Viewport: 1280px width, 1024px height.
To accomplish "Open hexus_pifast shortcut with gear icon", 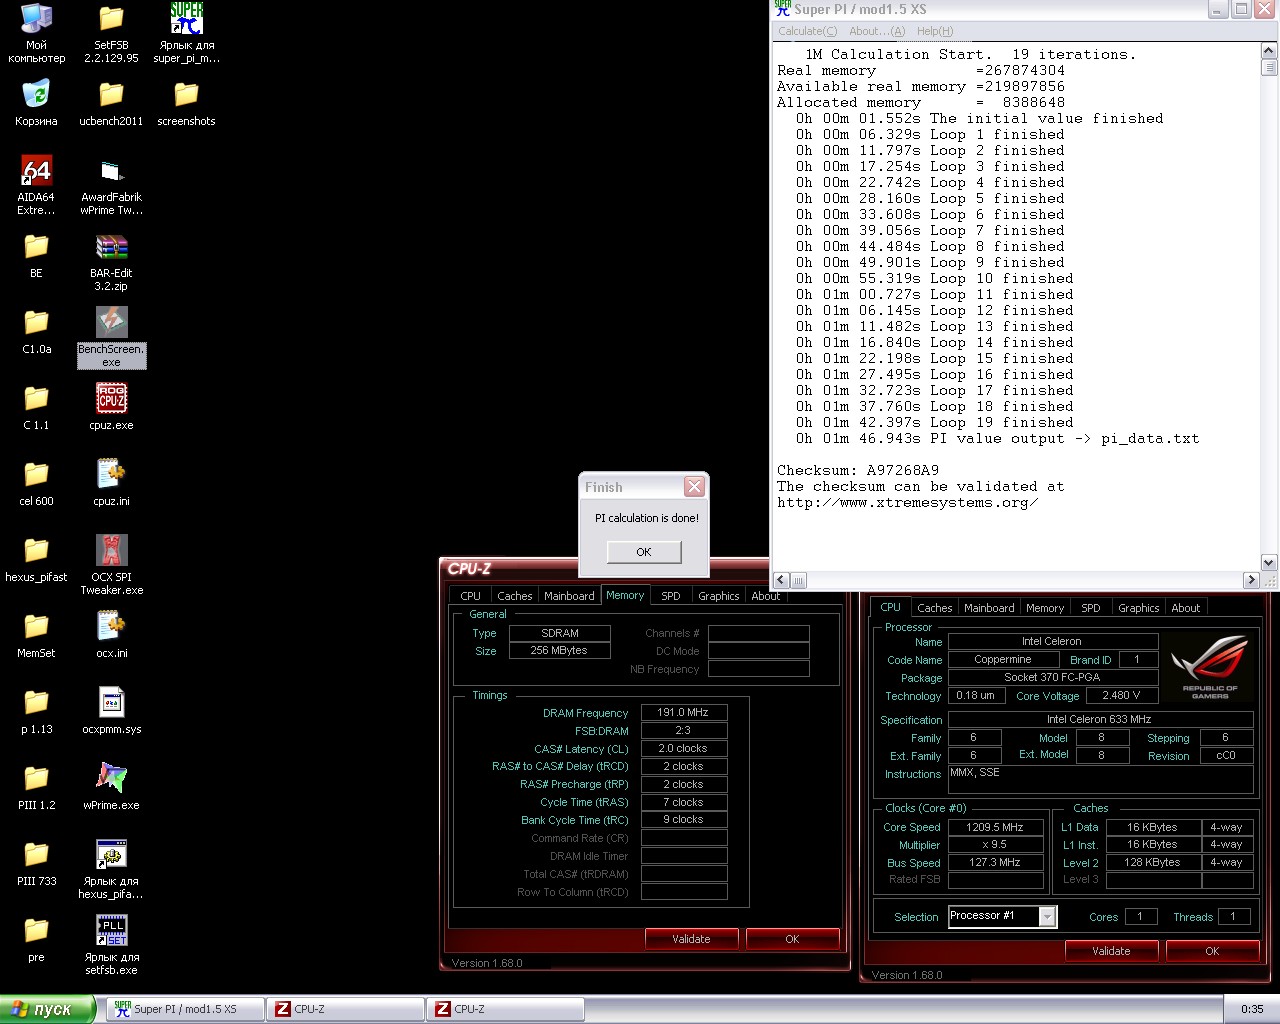I will tap(111, 869).
